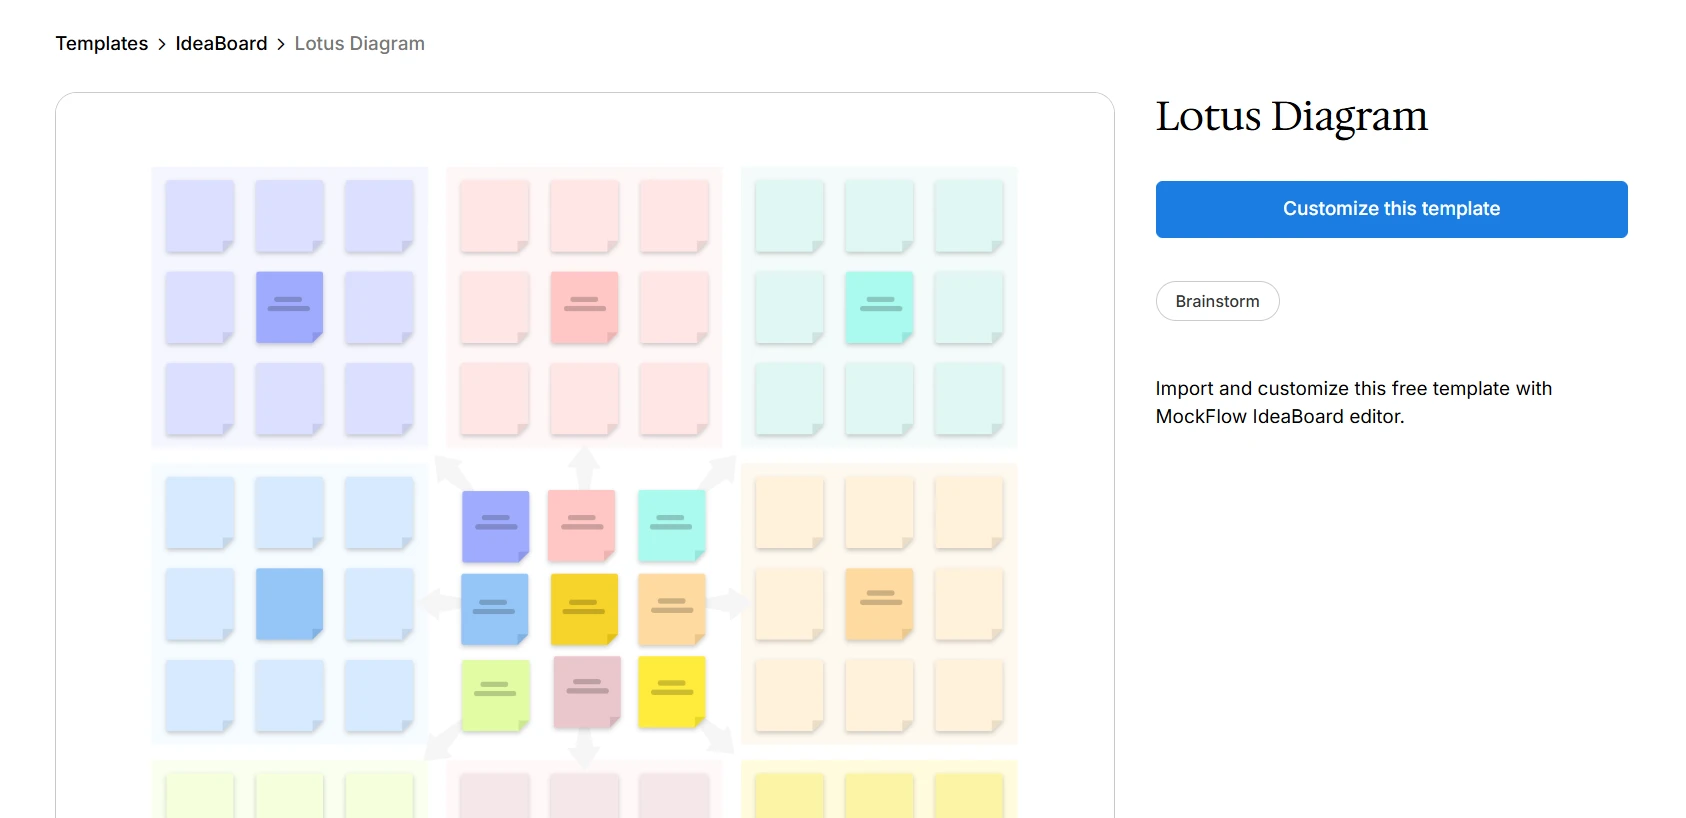This screenshot has height=818, width=1686.
Task: Select the Brainstorm tag
Action: (x=1217, y=301)
